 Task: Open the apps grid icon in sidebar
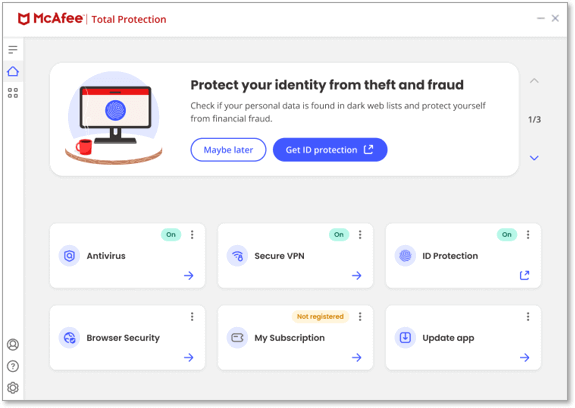13,93
